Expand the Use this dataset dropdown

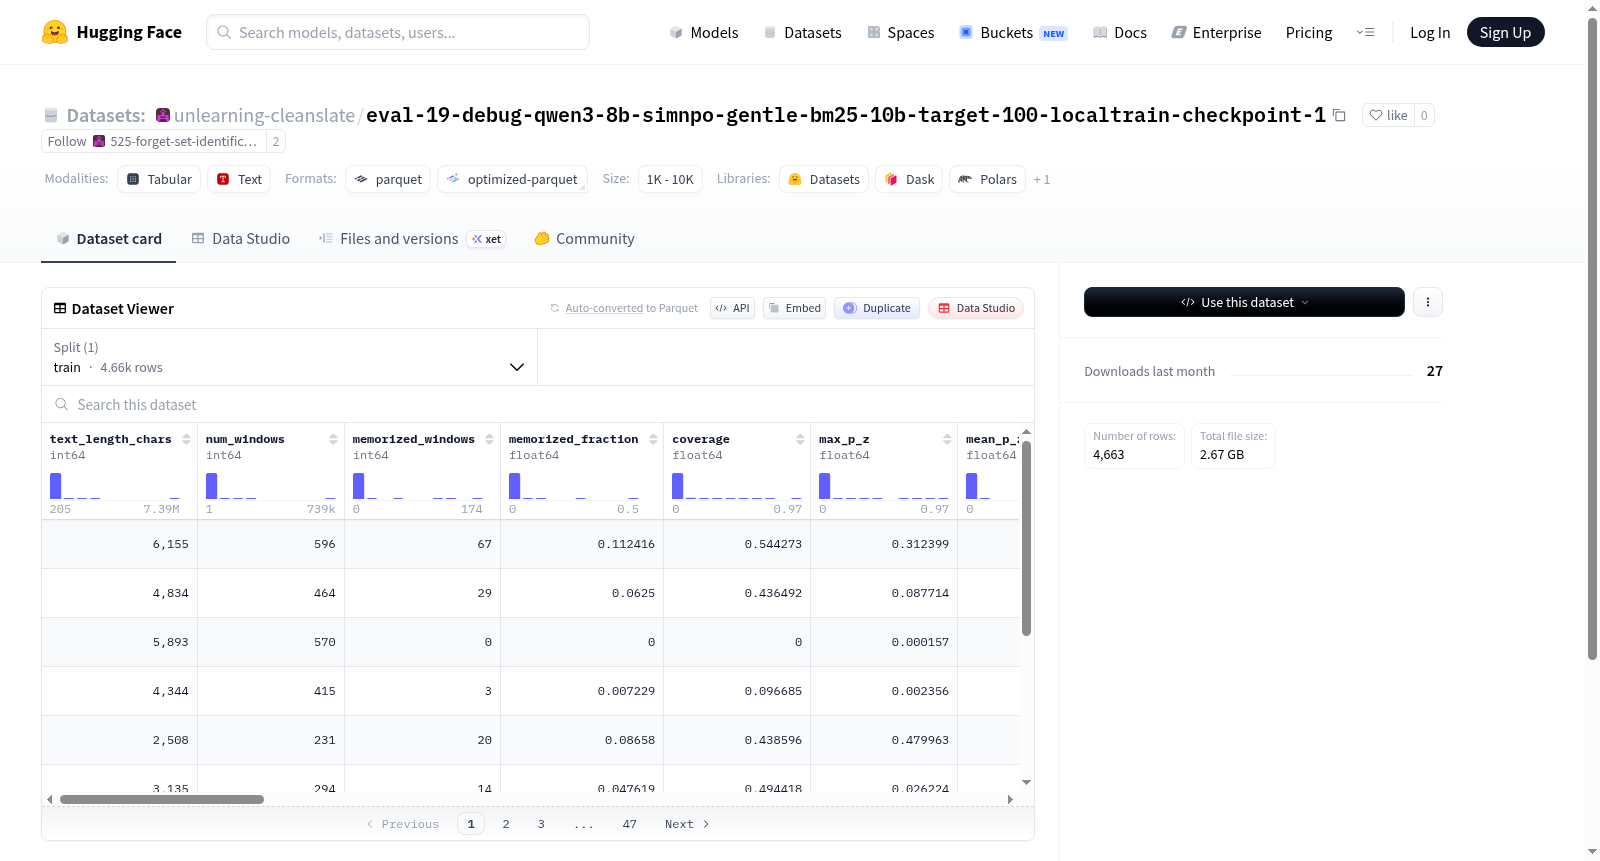coord(1244,302)
